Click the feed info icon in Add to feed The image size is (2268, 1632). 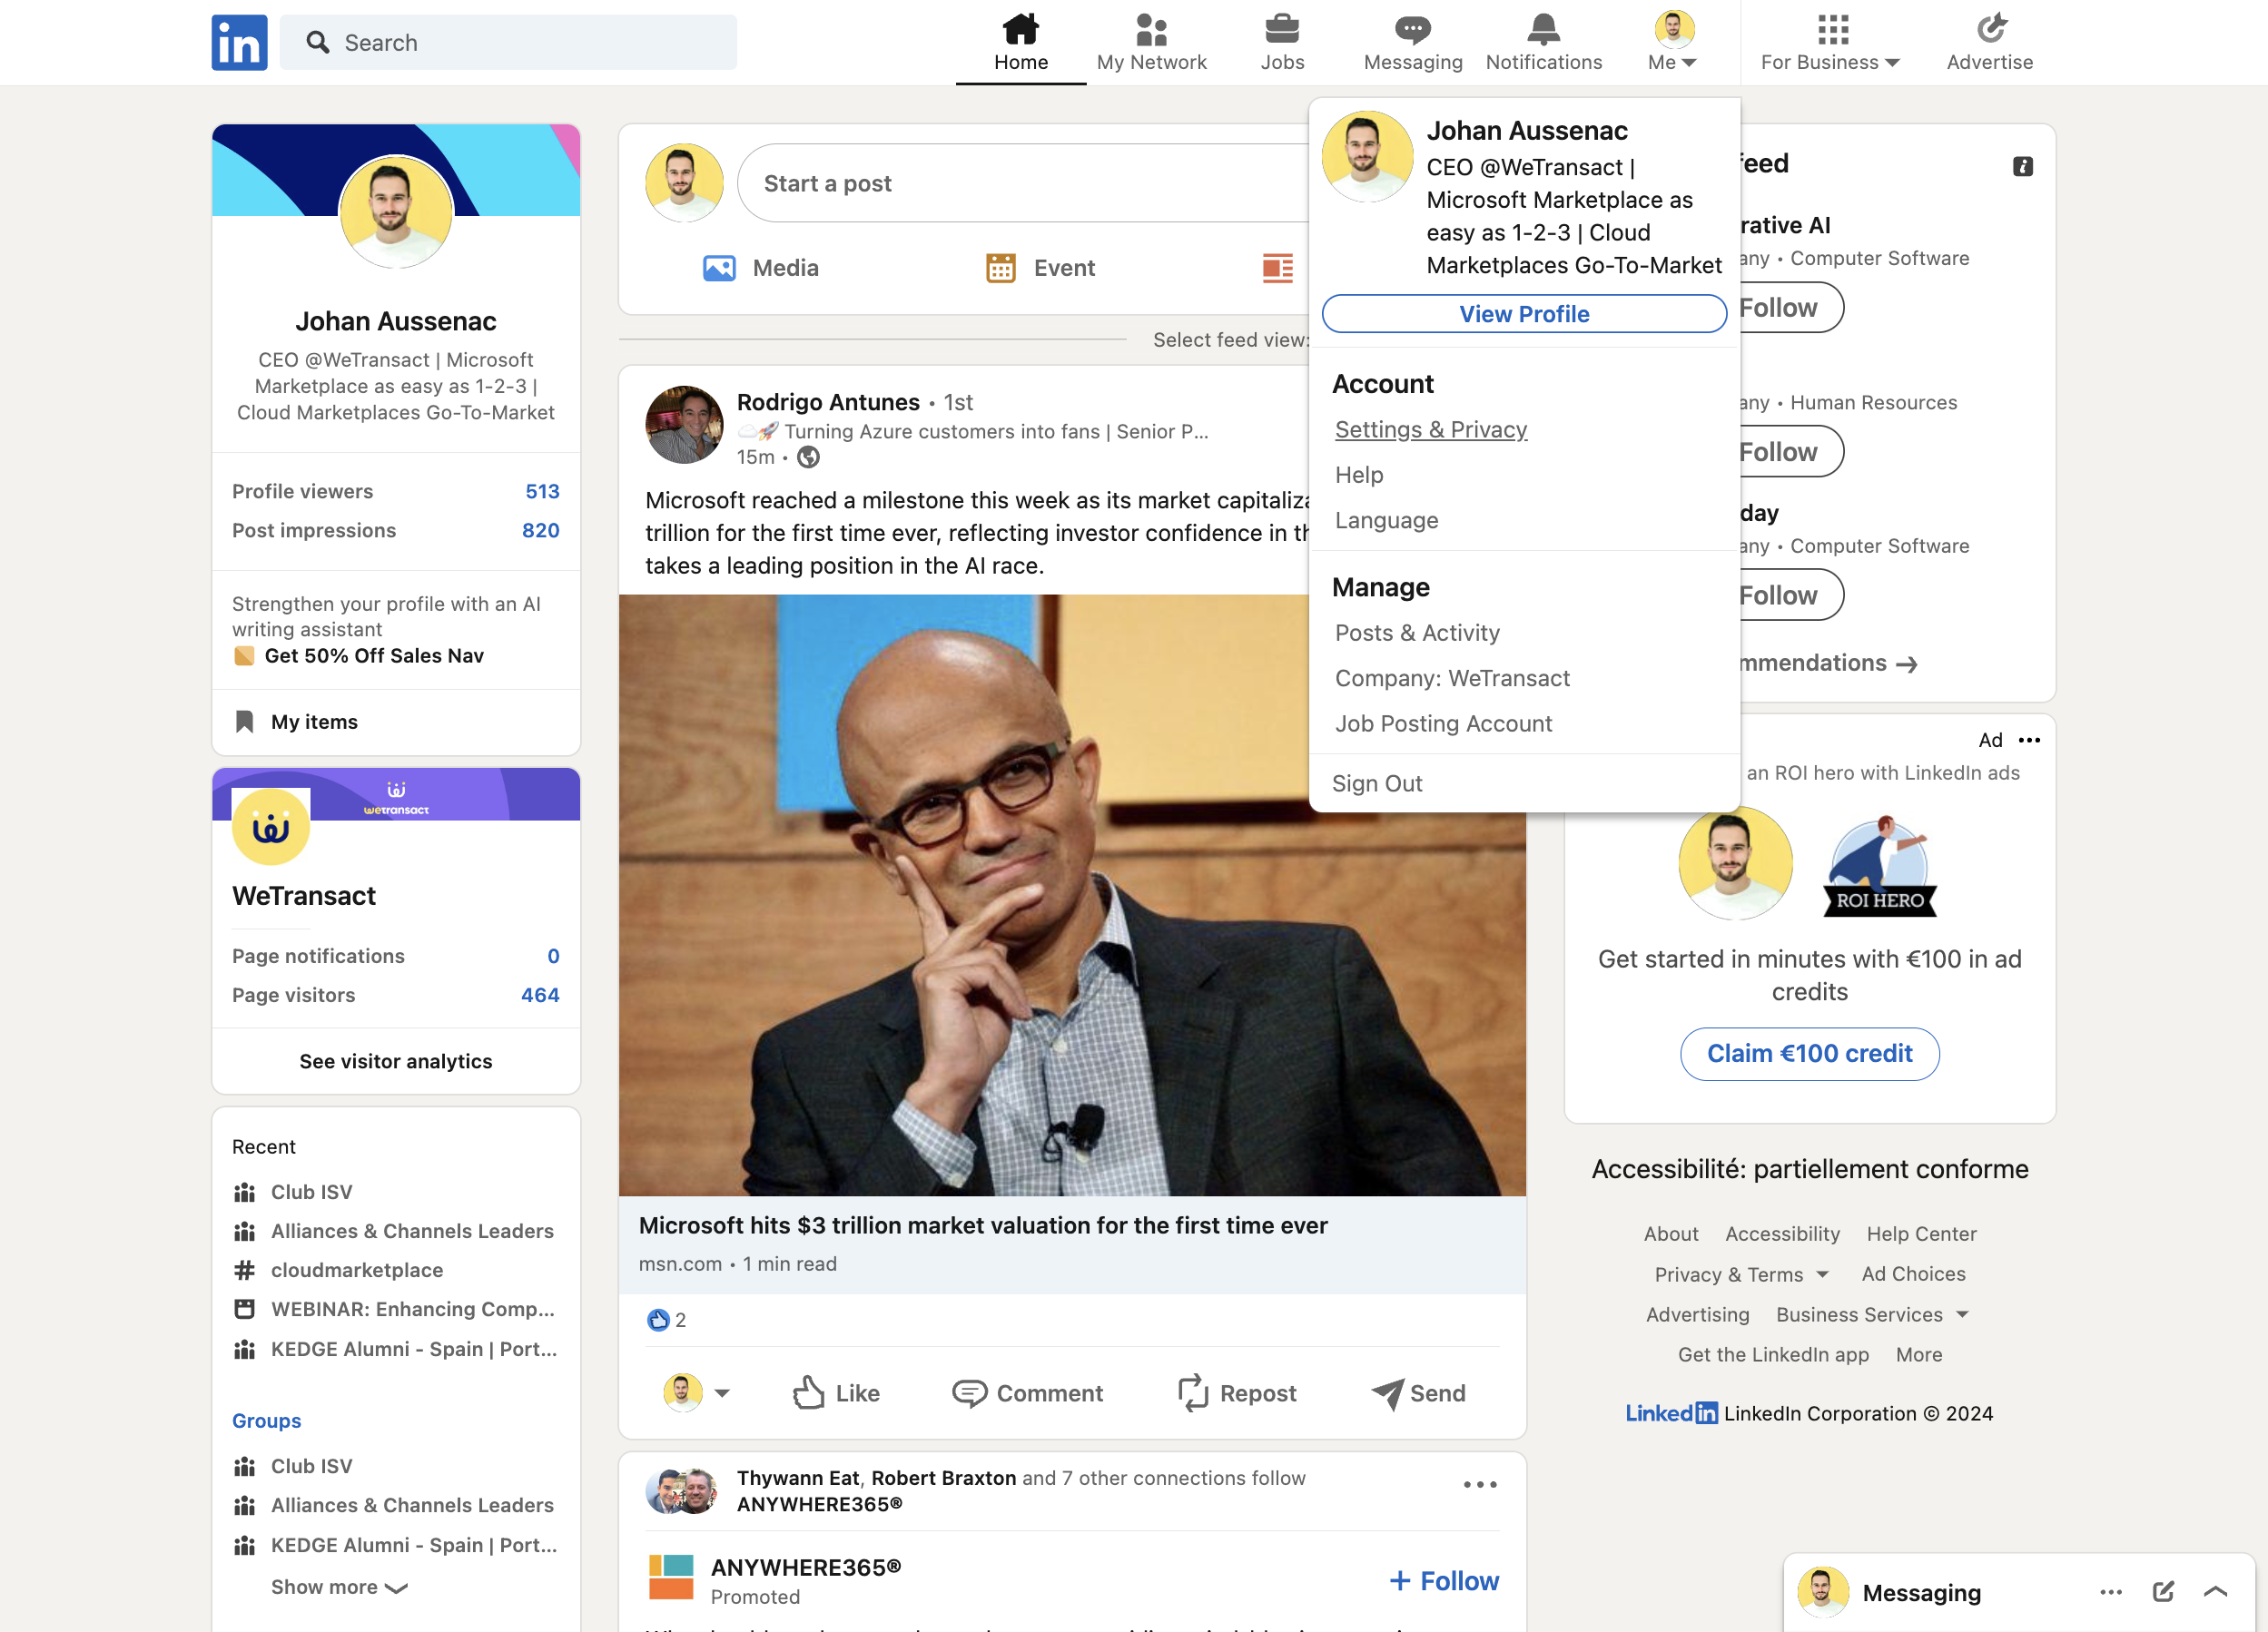[2022, 166]
